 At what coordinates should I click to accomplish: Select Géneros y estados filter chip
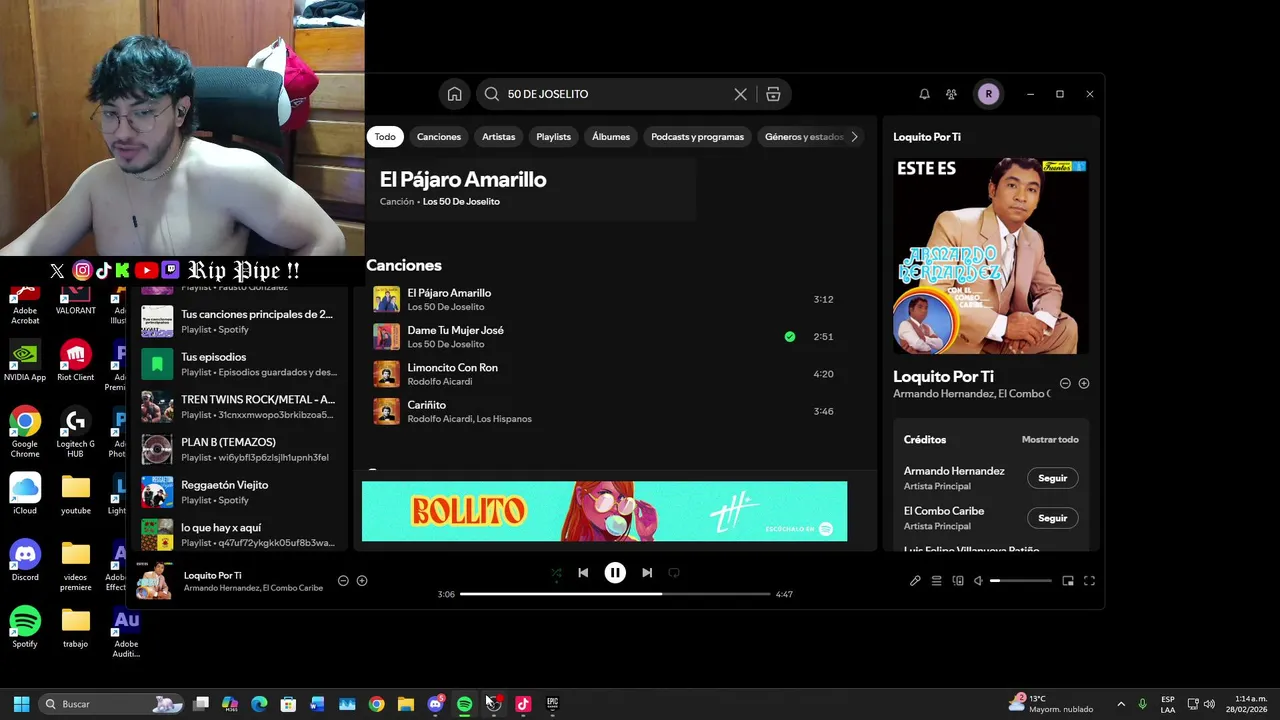pyautogui.click(x=804, y=137)
